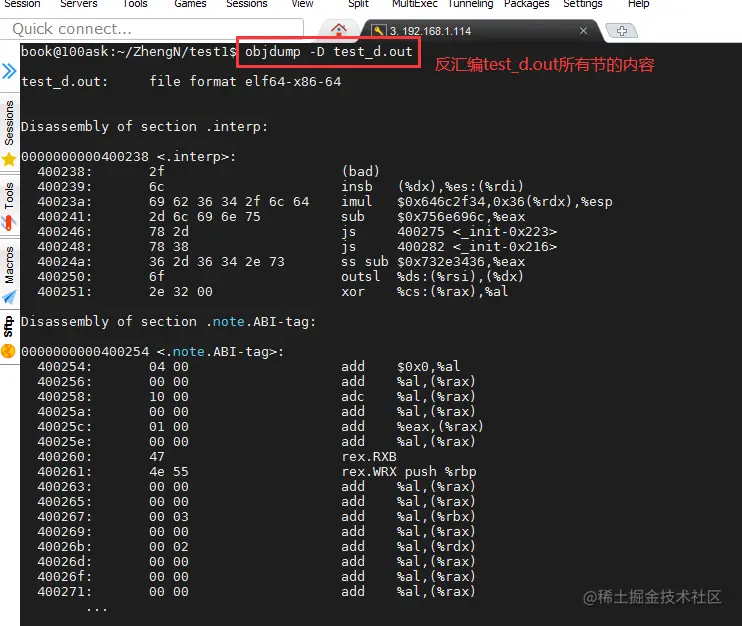The image size is (742, 626).
Task: Expand the sidebar with double chevron
Action: [9, 71]
